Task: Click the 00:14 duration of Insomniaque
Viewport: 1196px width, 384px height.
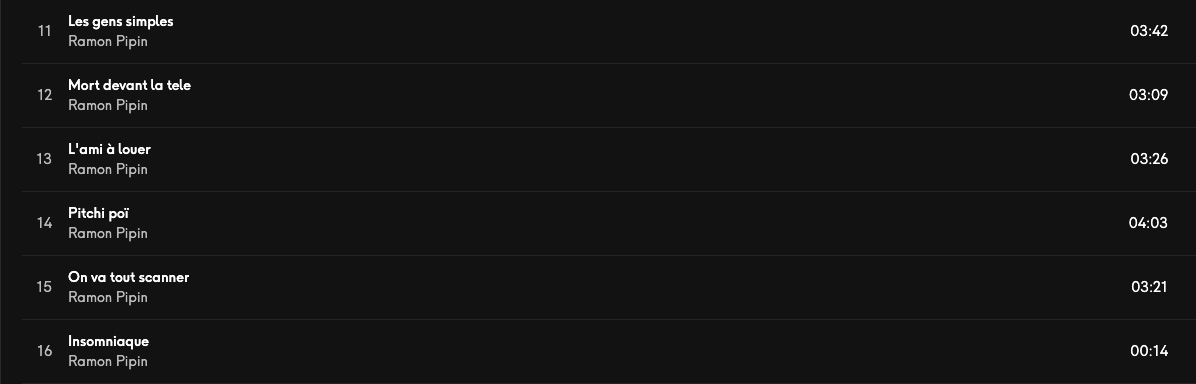Action: [1149, 351]
